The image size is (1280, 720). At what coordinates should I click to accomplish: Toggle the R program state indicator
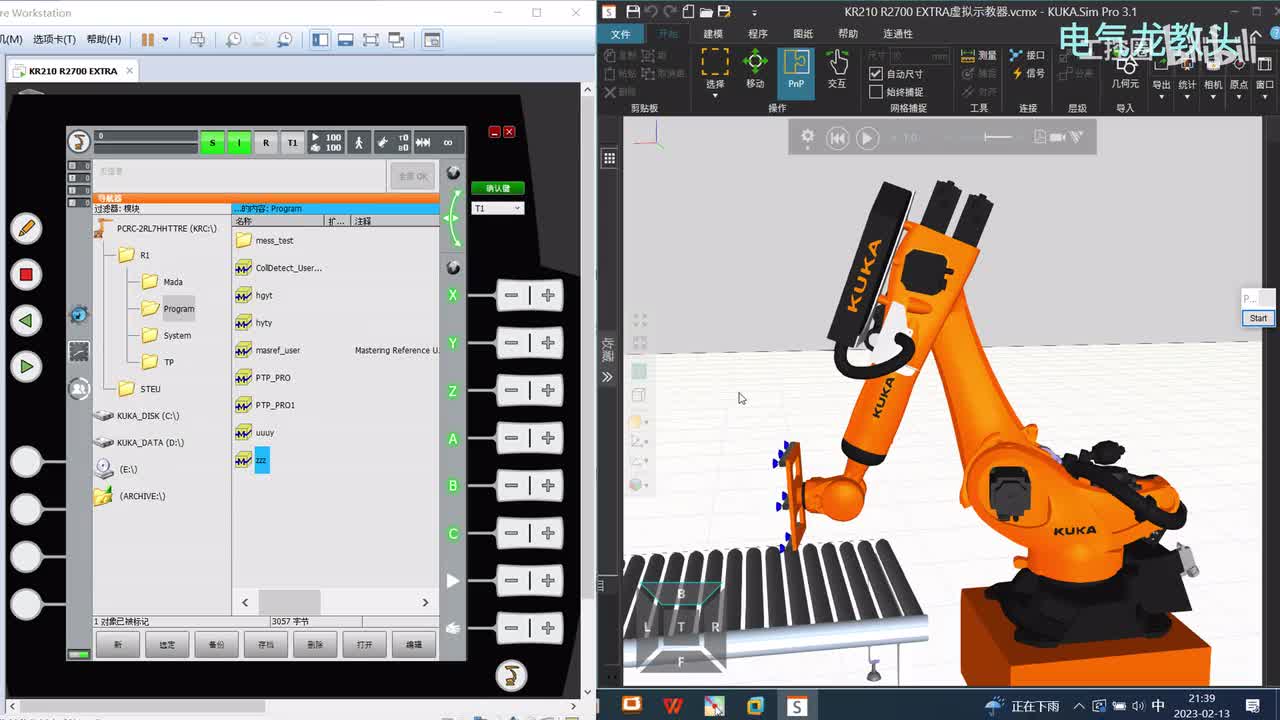coord(266,142)
